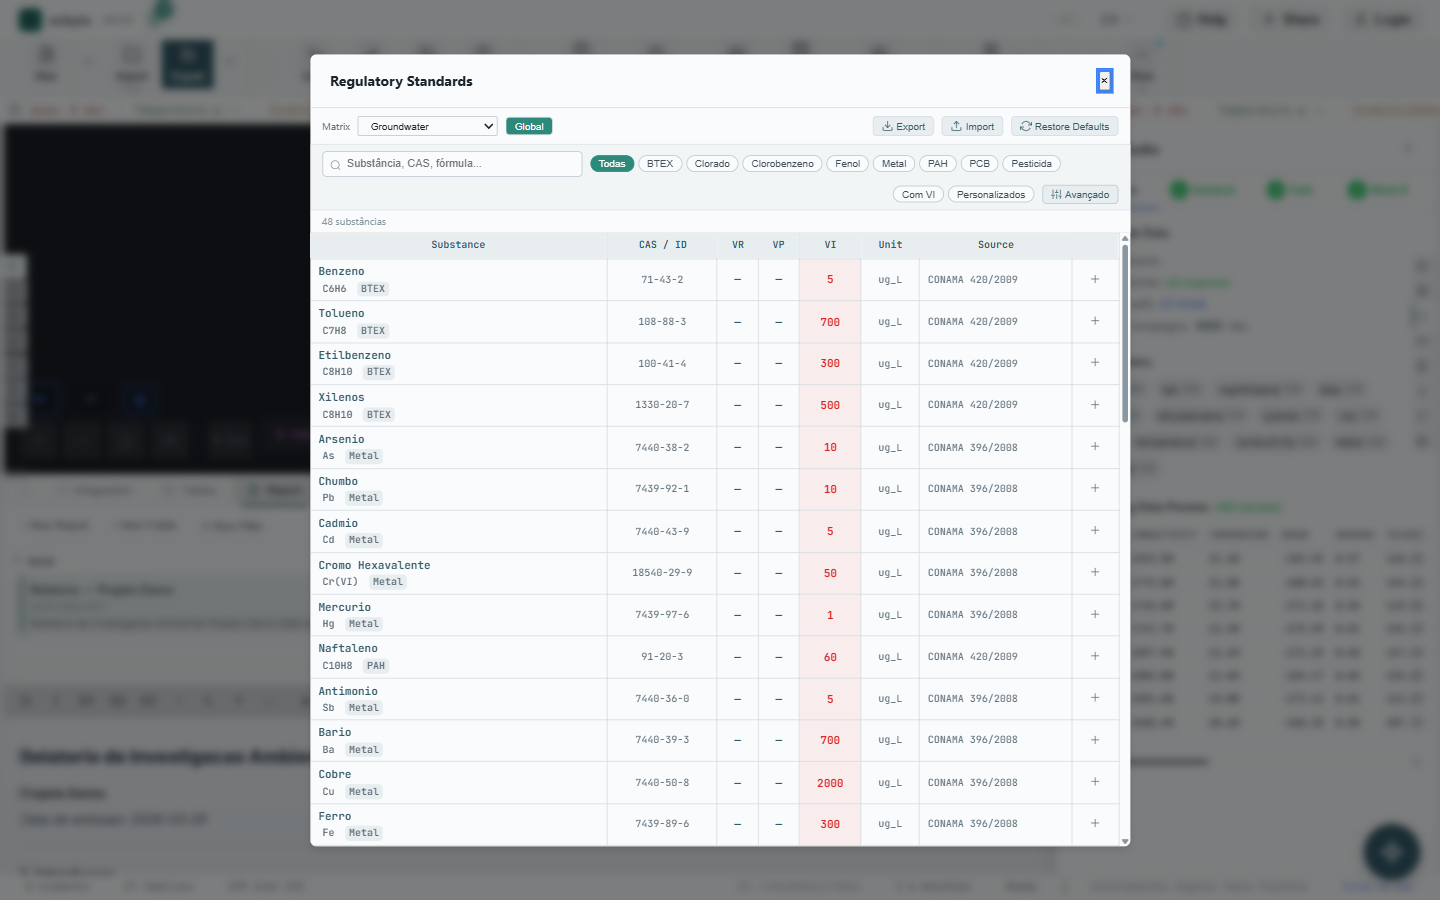Click VI value 60 for Naftaleno

click(x=830, y=657)
